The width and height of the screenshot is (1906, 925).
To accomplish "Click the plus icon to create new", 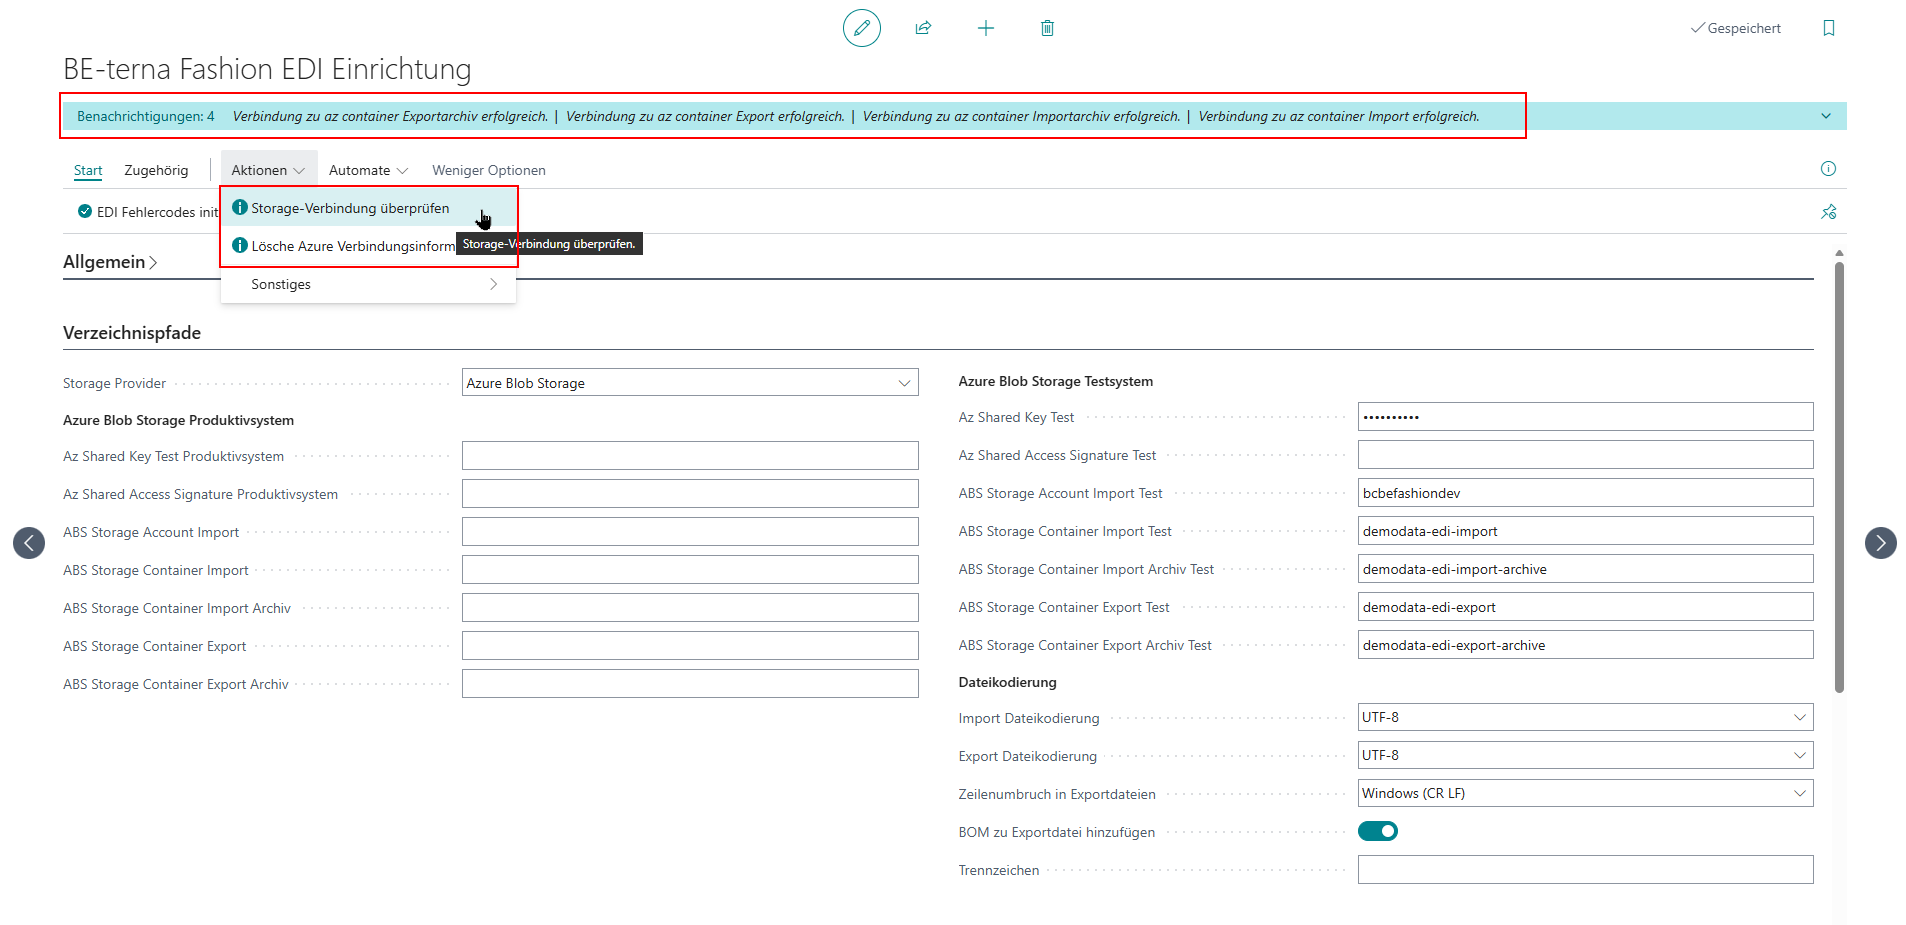I will point(985,28).
